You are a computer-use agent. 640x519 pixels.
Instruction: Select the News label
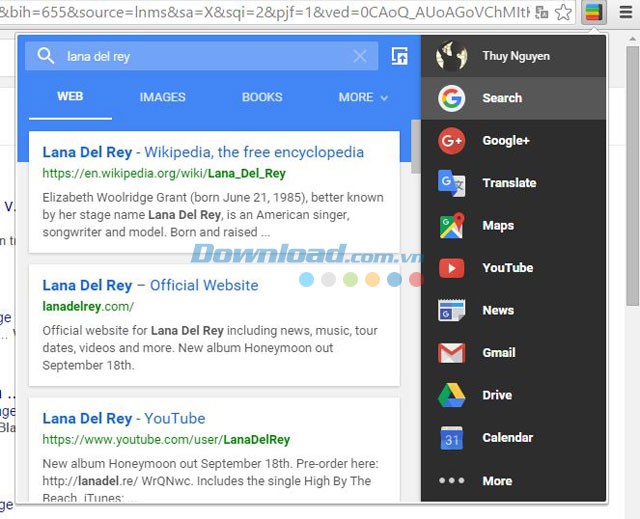(x=498, y=311)
